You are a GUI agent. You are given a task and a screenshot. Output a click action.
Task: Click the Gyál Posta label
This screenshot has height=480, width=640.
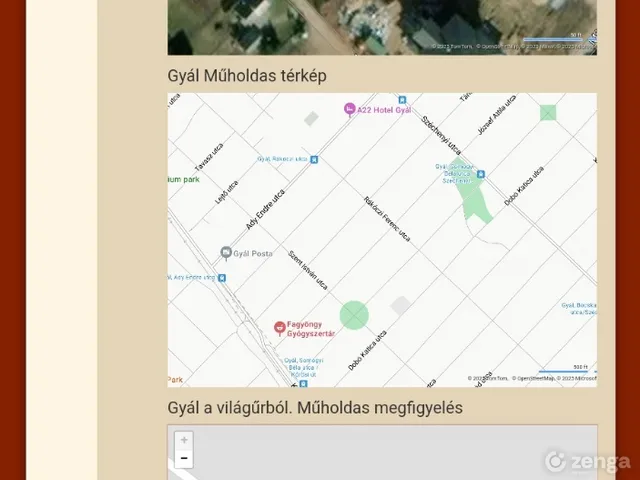tap(253, 253)
